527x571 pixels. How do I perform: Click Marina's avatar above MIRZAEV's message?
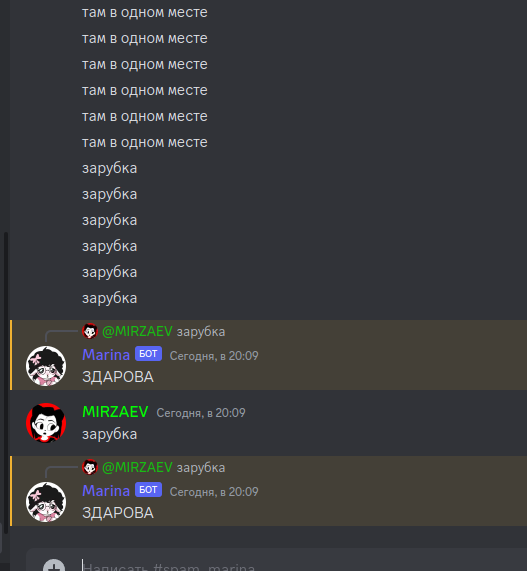(46, 366)
